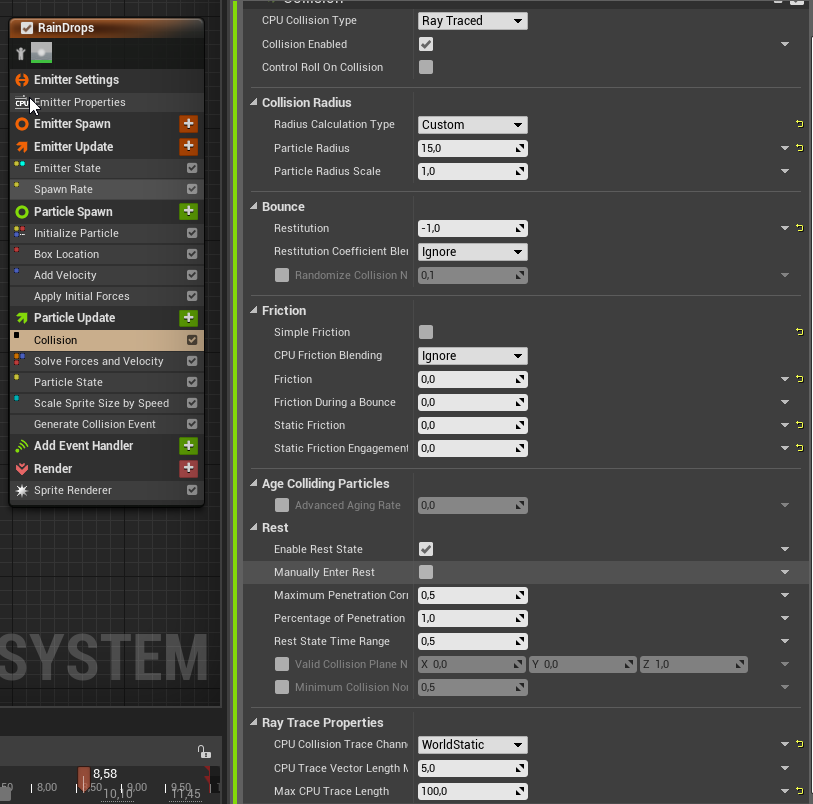
Task: Reset Static Friction Engagement to default
Action: coord(800,447)
